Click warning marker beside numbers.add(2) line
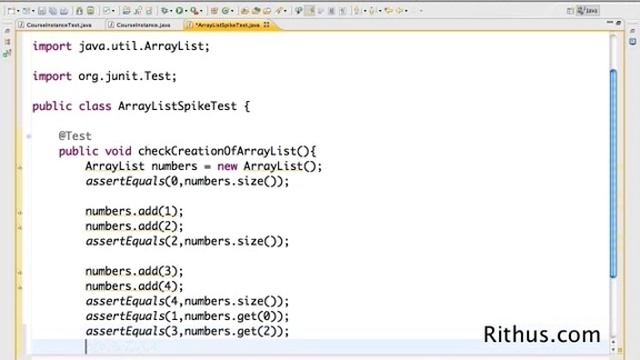640x360 pixels. tap(20, 227)
